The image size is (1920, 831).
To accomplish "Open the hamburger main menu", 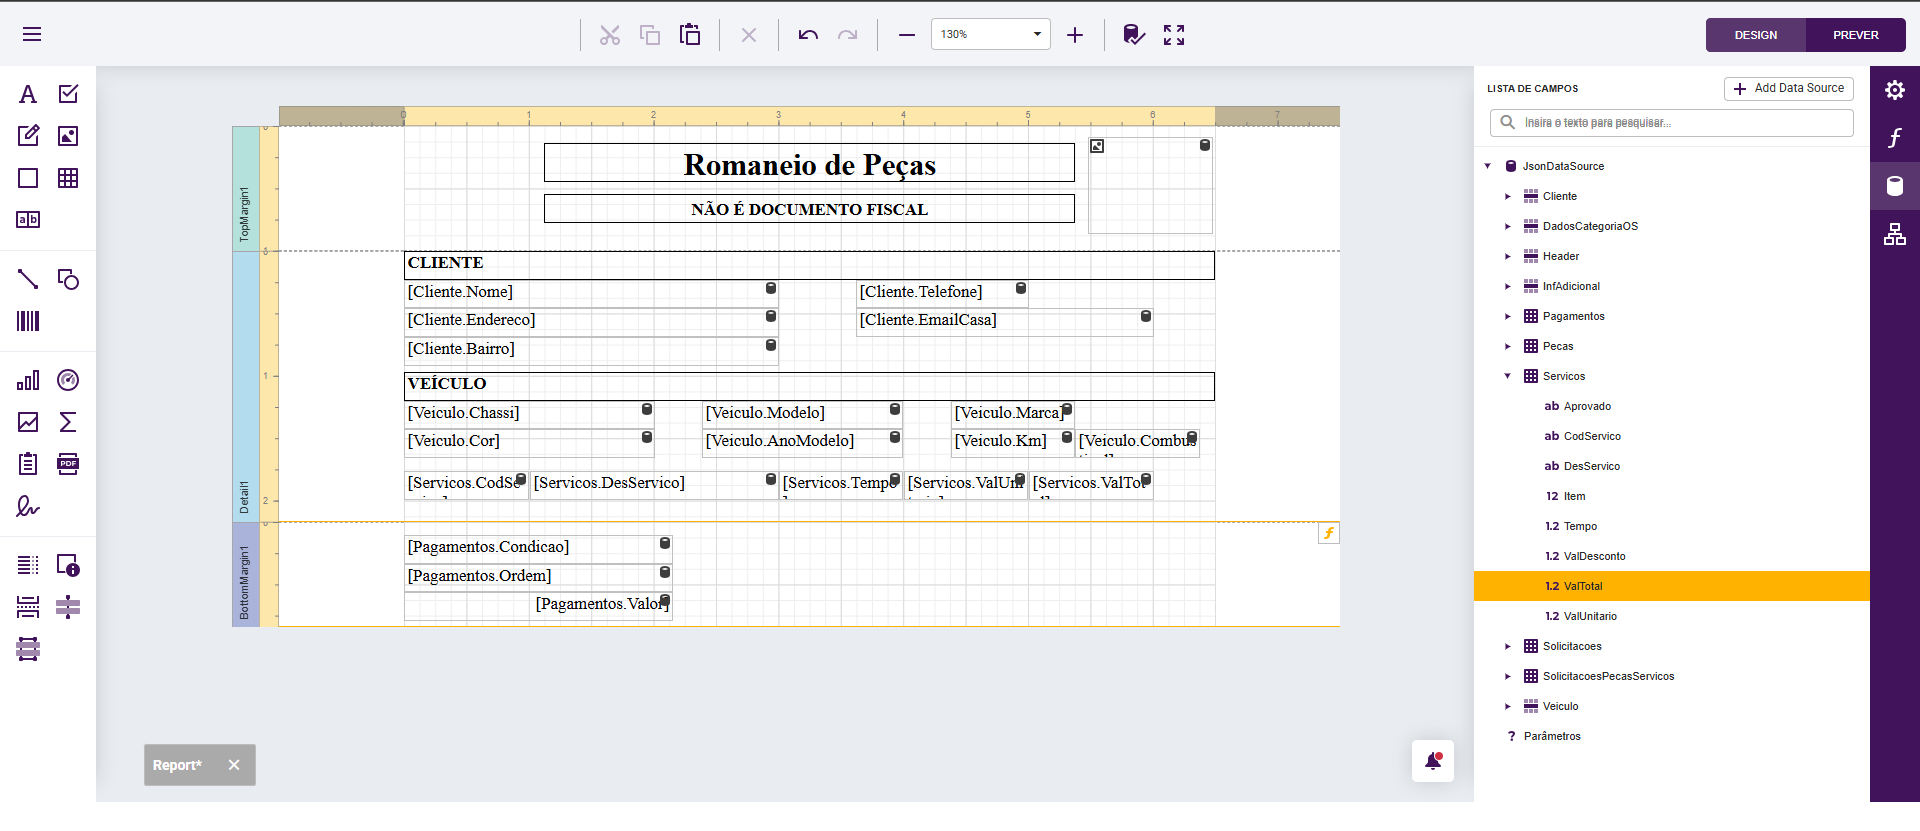I will point(32,35).
